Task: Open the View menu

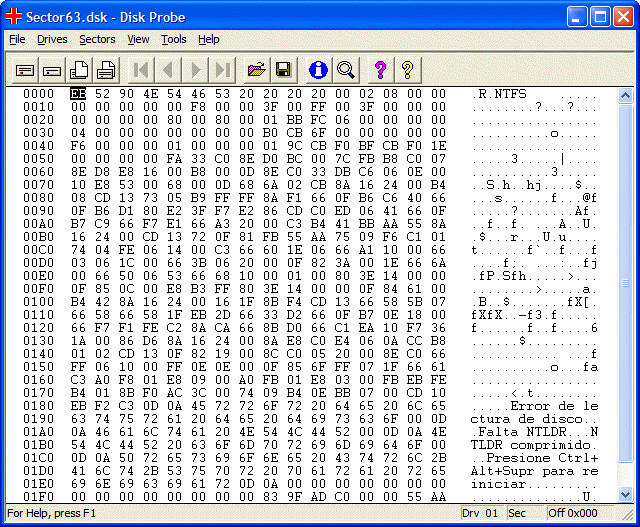Action: (x=138, y=39)
